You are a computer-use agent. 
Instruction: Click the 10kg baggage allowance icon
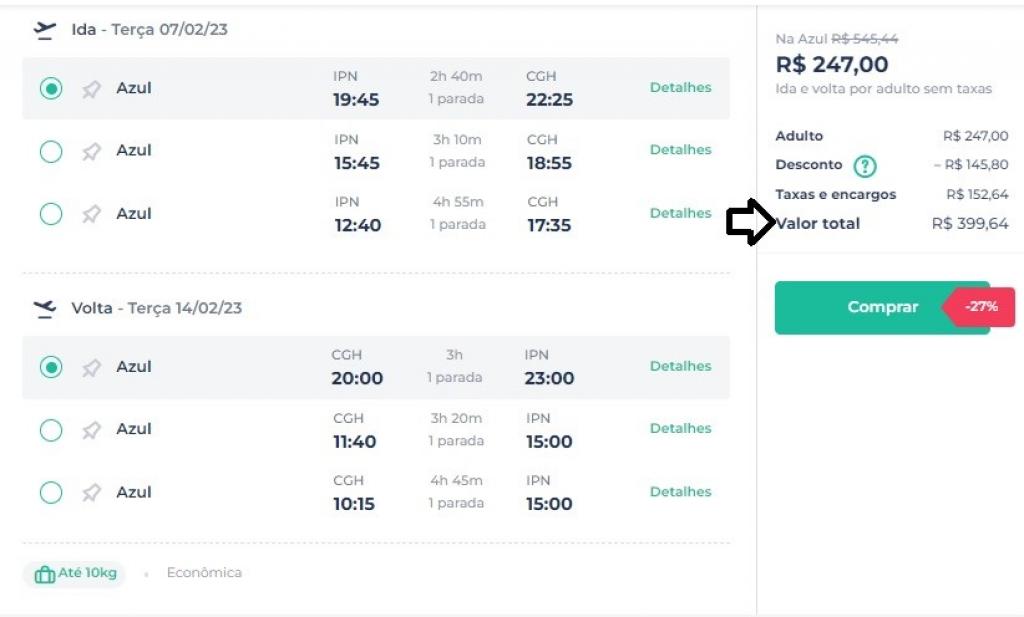[44, 575]
